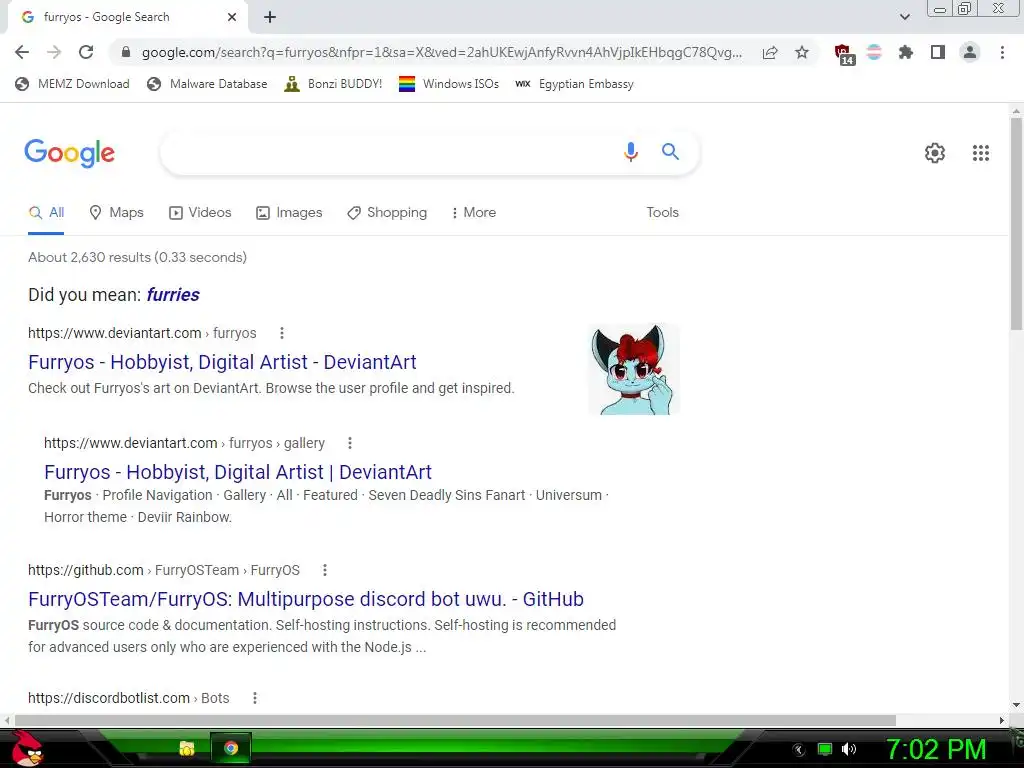This screenshot has width=1024, height=768.
Task: Open options for discordbotlist.com result
Action: [x=255, y=698]
